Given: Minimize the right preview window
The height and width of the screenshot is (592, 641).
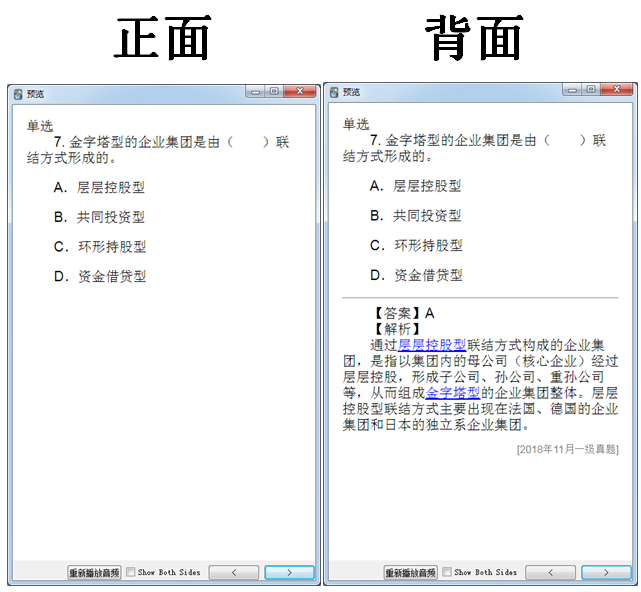Looking at the screenshot, I should point(572,90).
